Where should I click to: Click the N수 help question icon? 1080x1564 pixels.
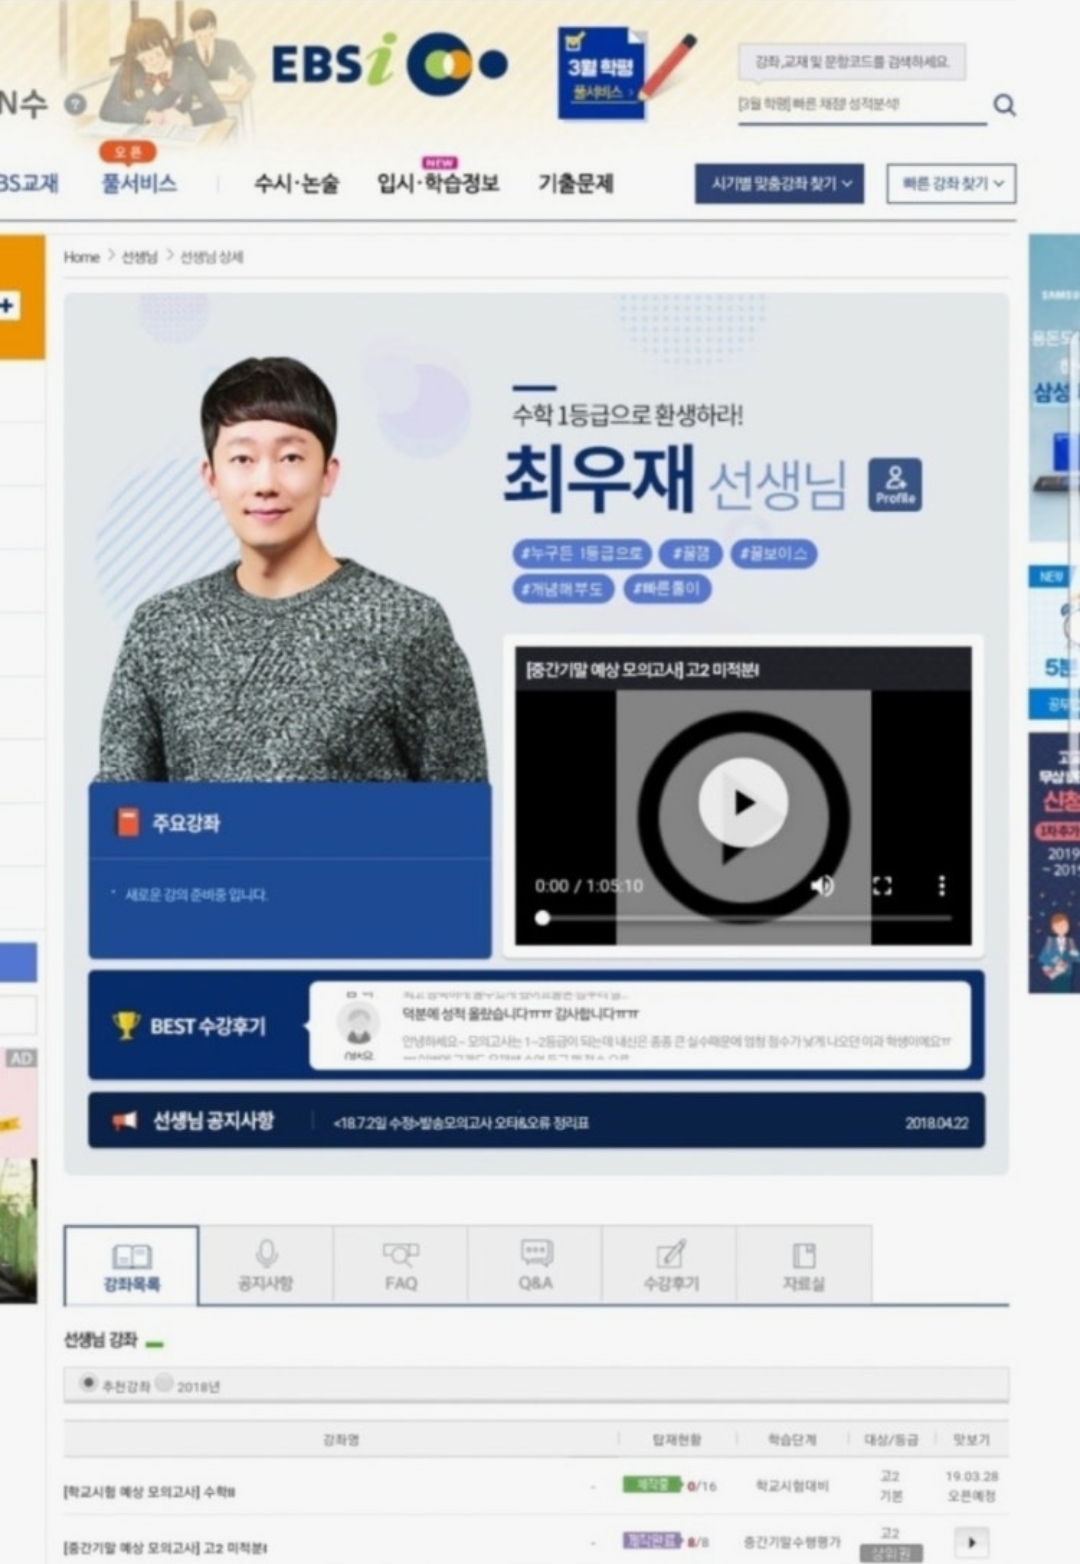pos(75,103)
